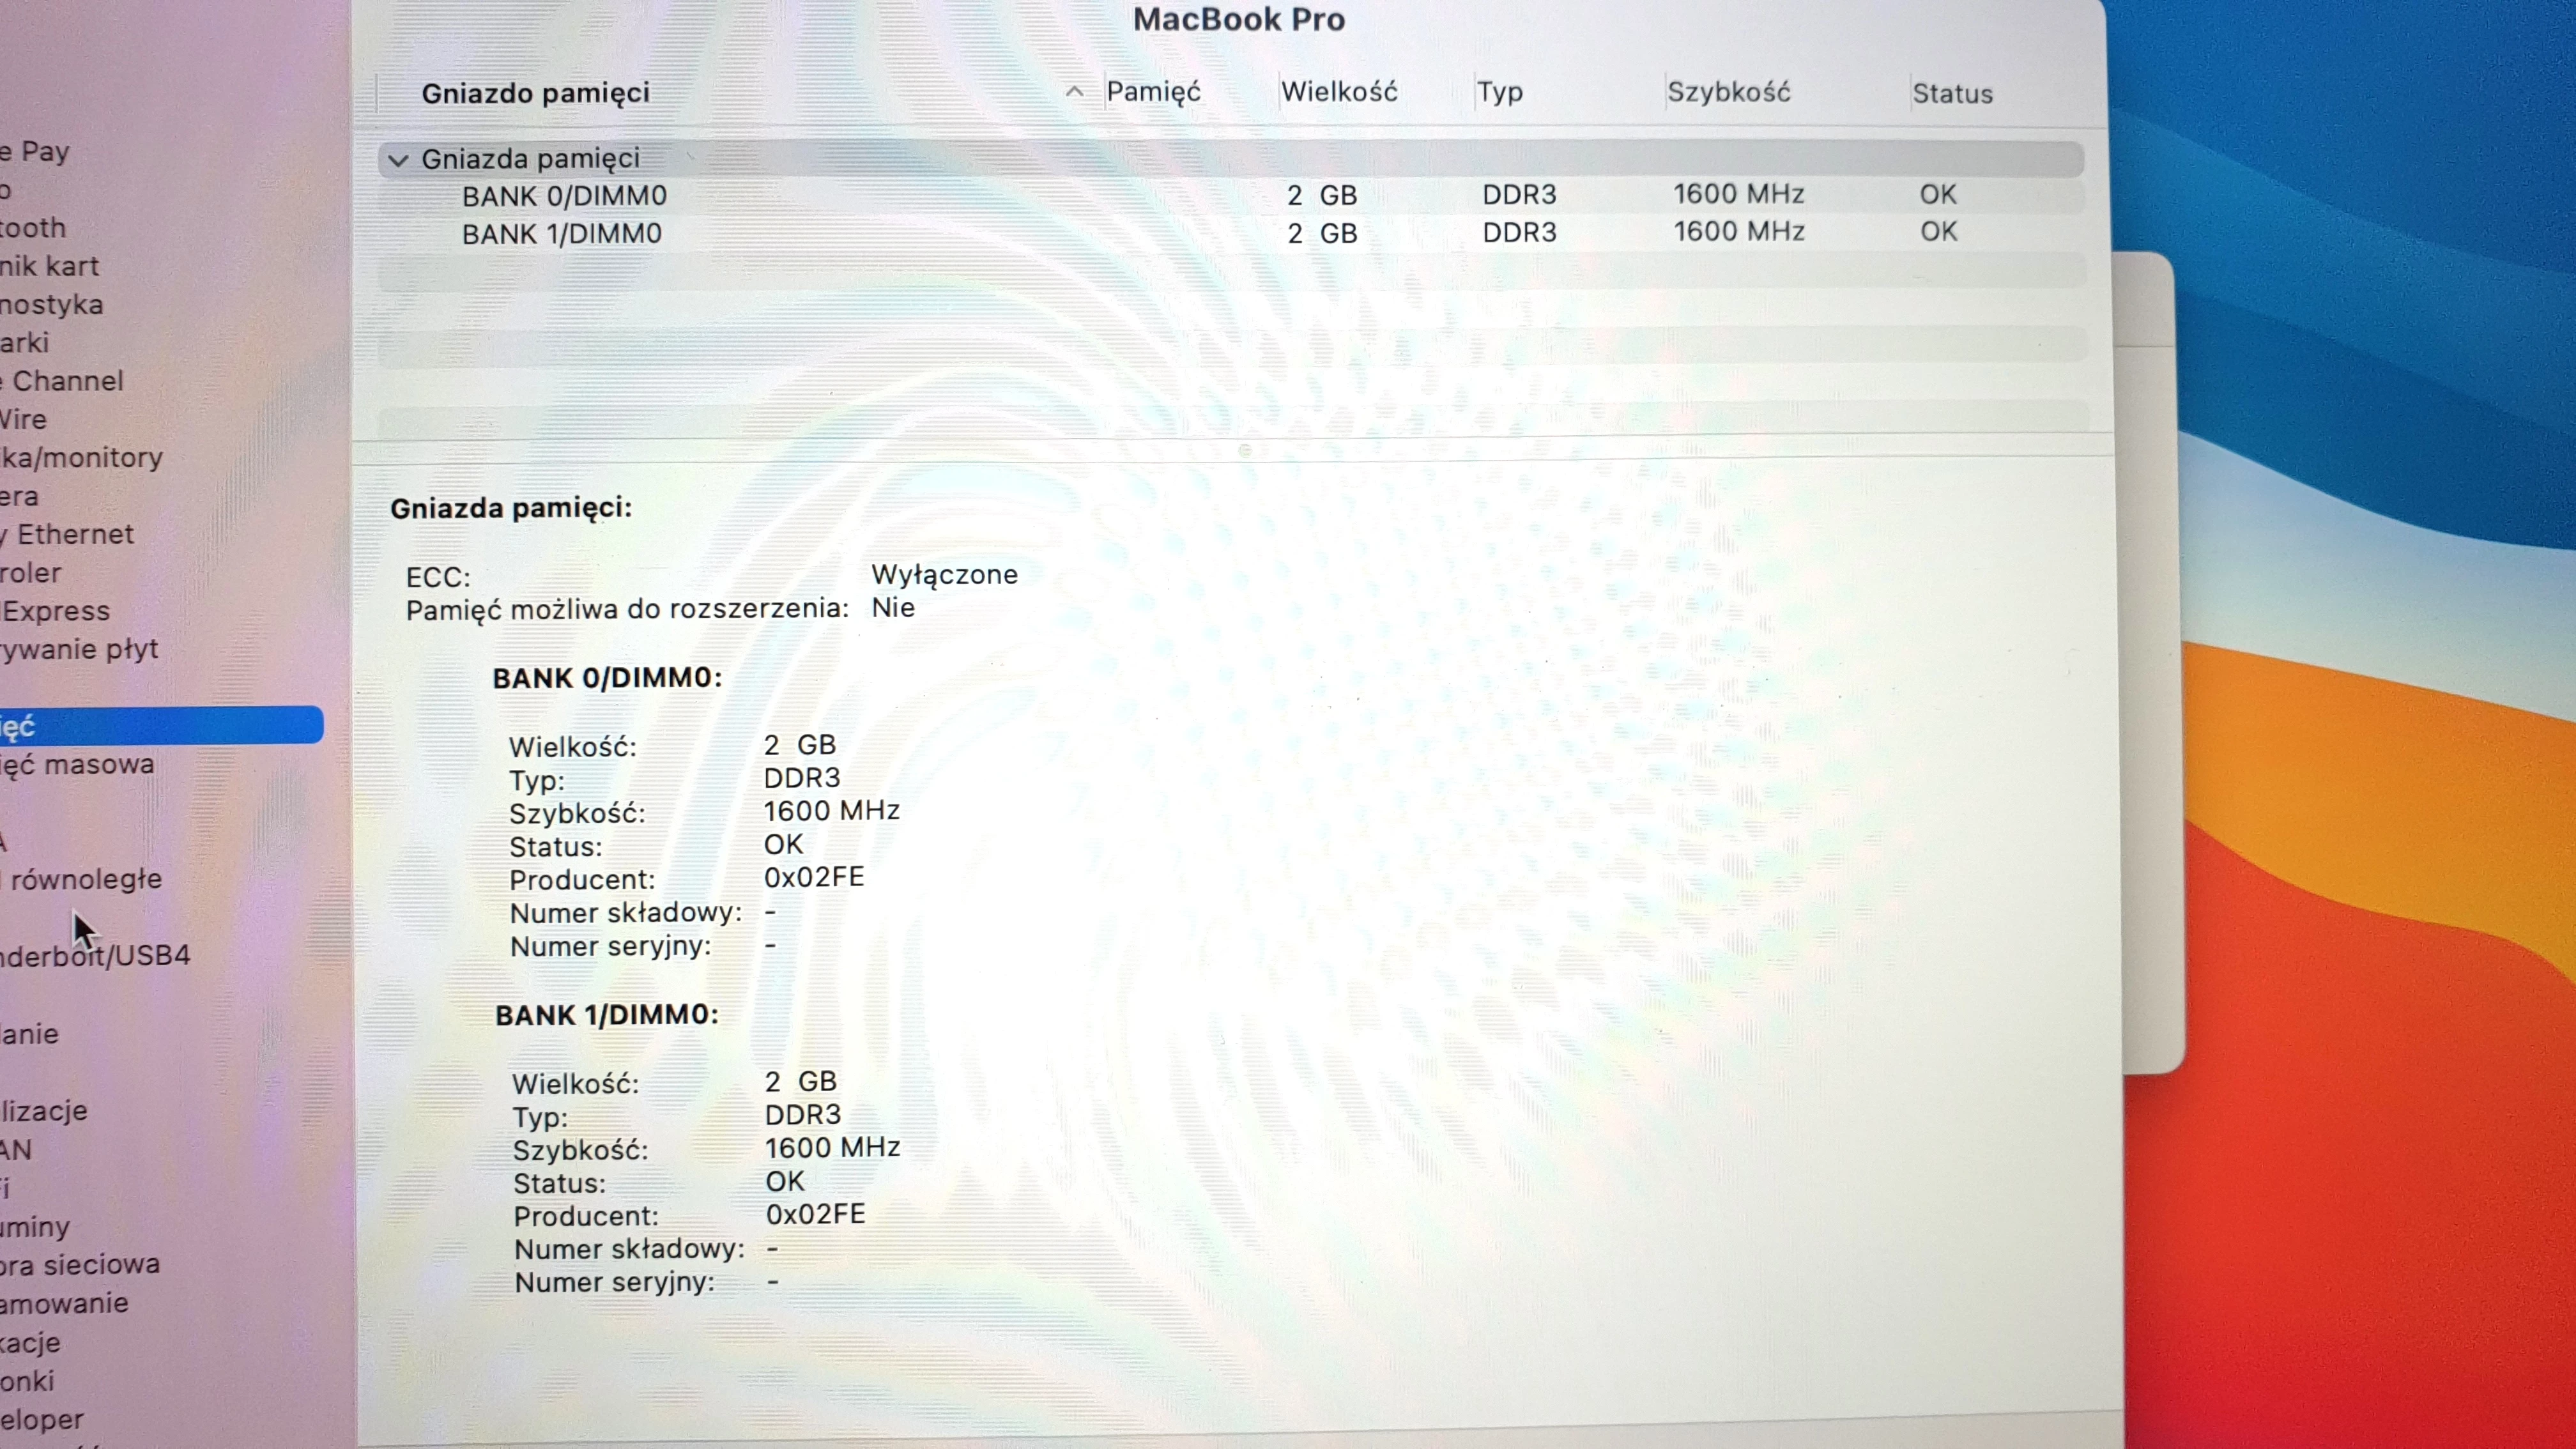Image resolution: width=2576 pixels, height=1449 pixels.
Task: Open the Bluetooth sidebar entry
Action: point(33,228)
